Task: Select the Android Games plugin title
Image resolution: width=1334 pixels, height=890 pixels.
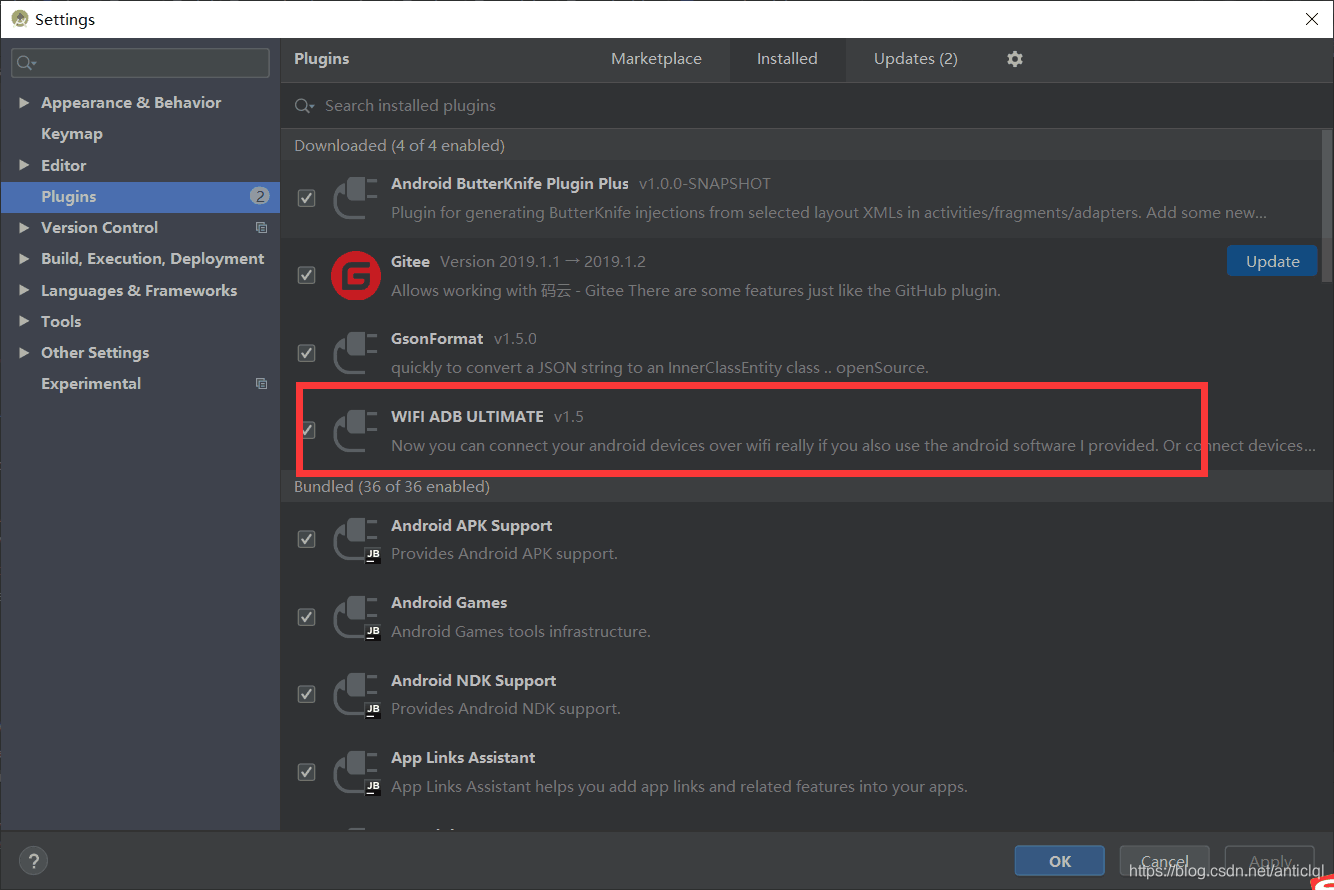Action: coord(449,603)
